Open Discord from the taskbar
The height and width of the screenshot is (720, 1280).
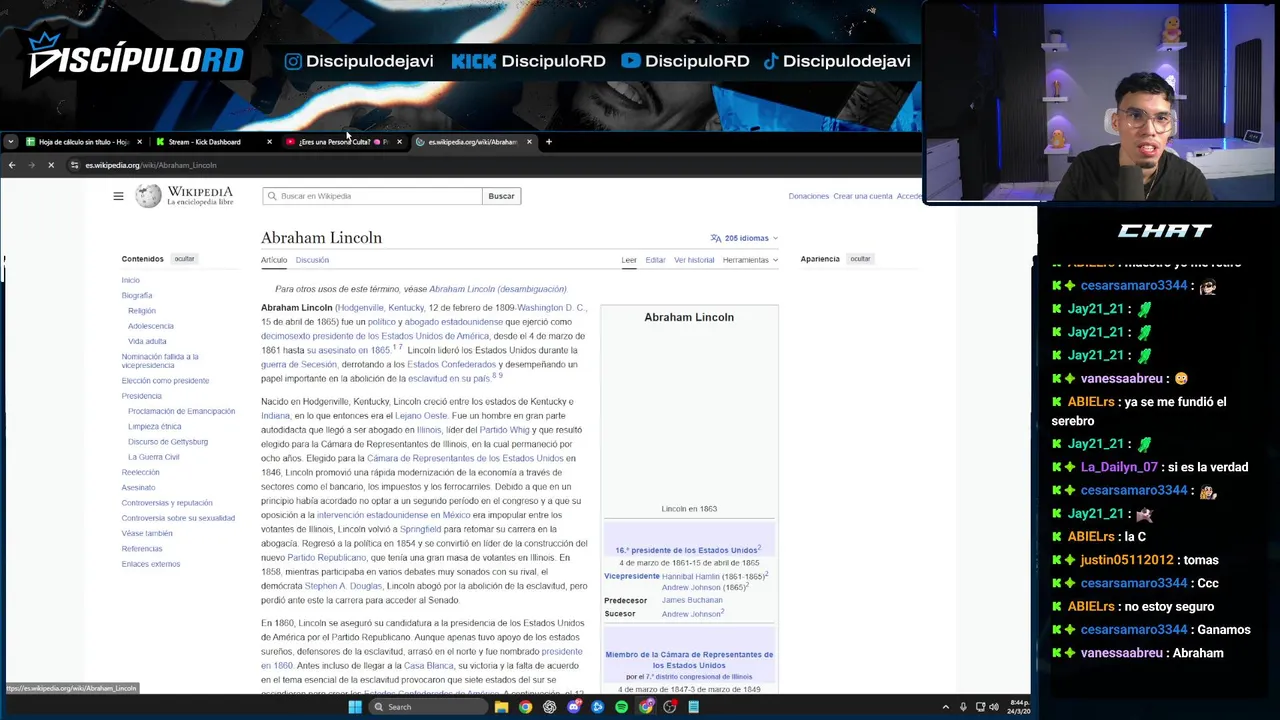pos(573,707)
